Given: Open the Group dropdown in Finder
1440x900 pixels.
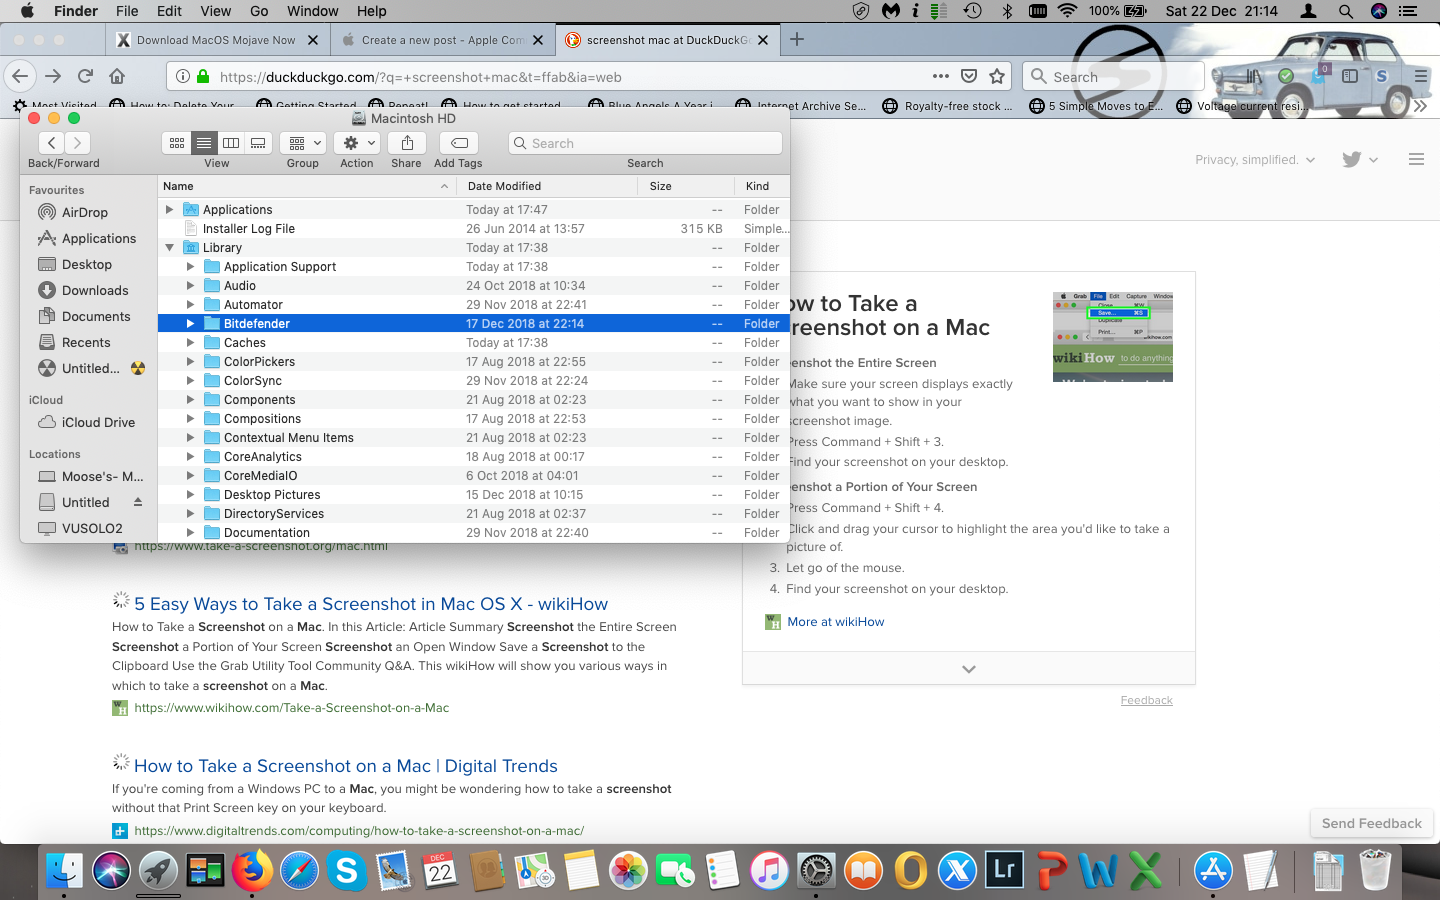Looking at the screenshot, I should (302, 143).
